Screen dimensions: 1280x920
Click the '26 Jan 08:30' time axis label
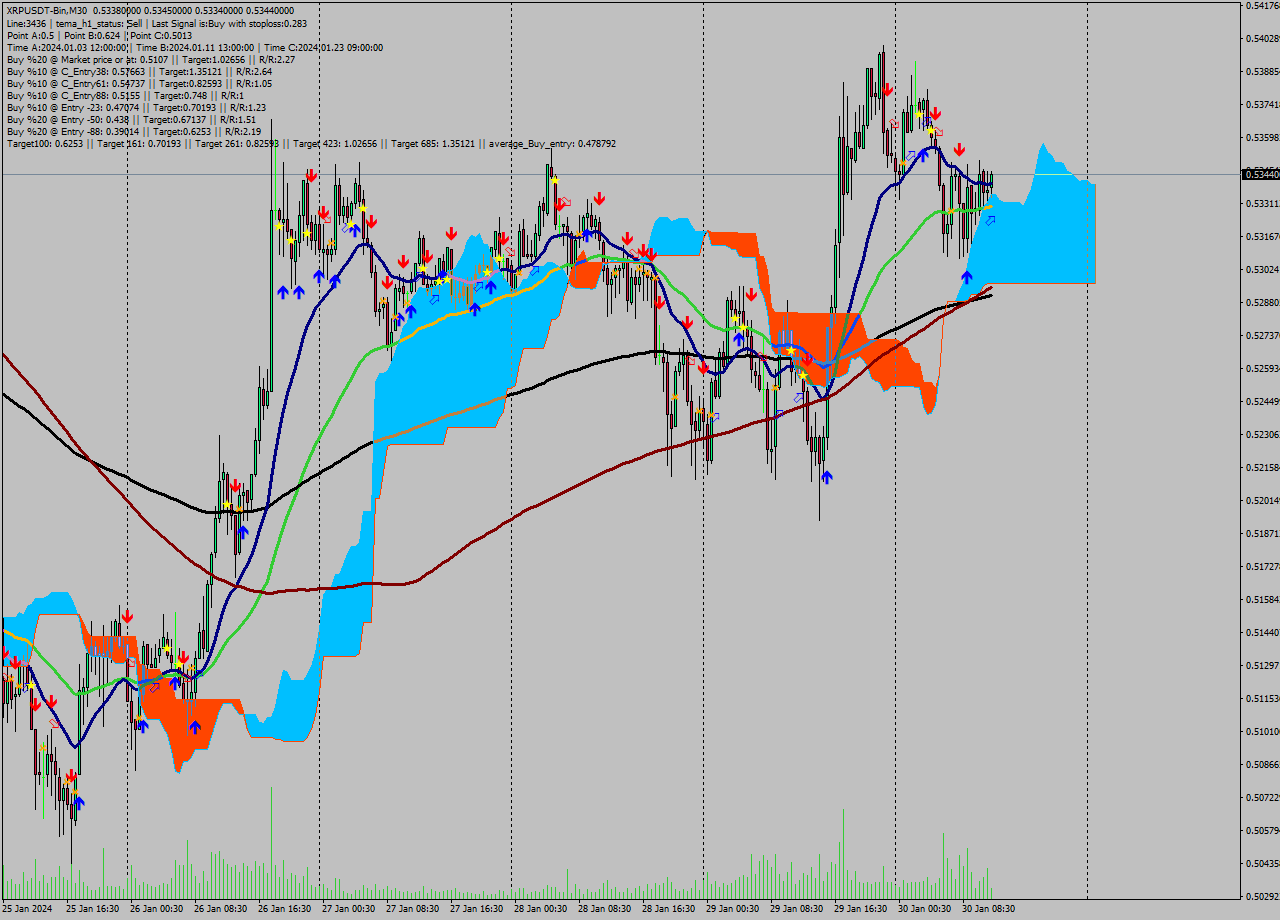point(220,909)
